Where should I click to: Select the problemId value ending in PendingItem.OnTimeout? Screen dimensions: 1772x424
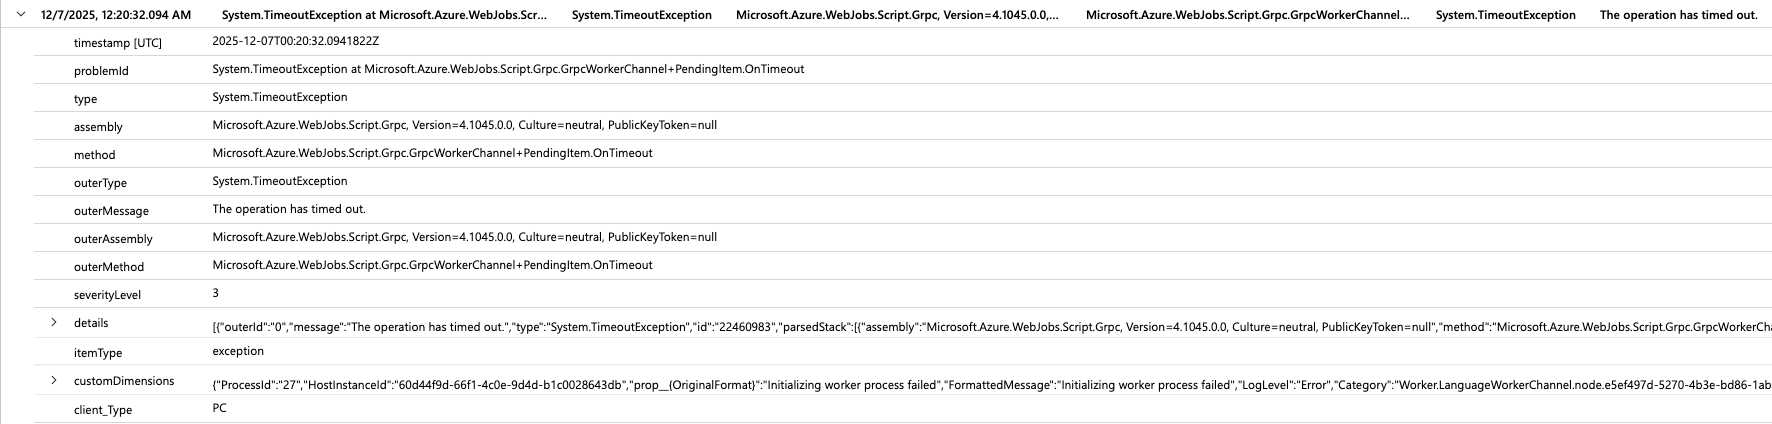coord(508,69)
